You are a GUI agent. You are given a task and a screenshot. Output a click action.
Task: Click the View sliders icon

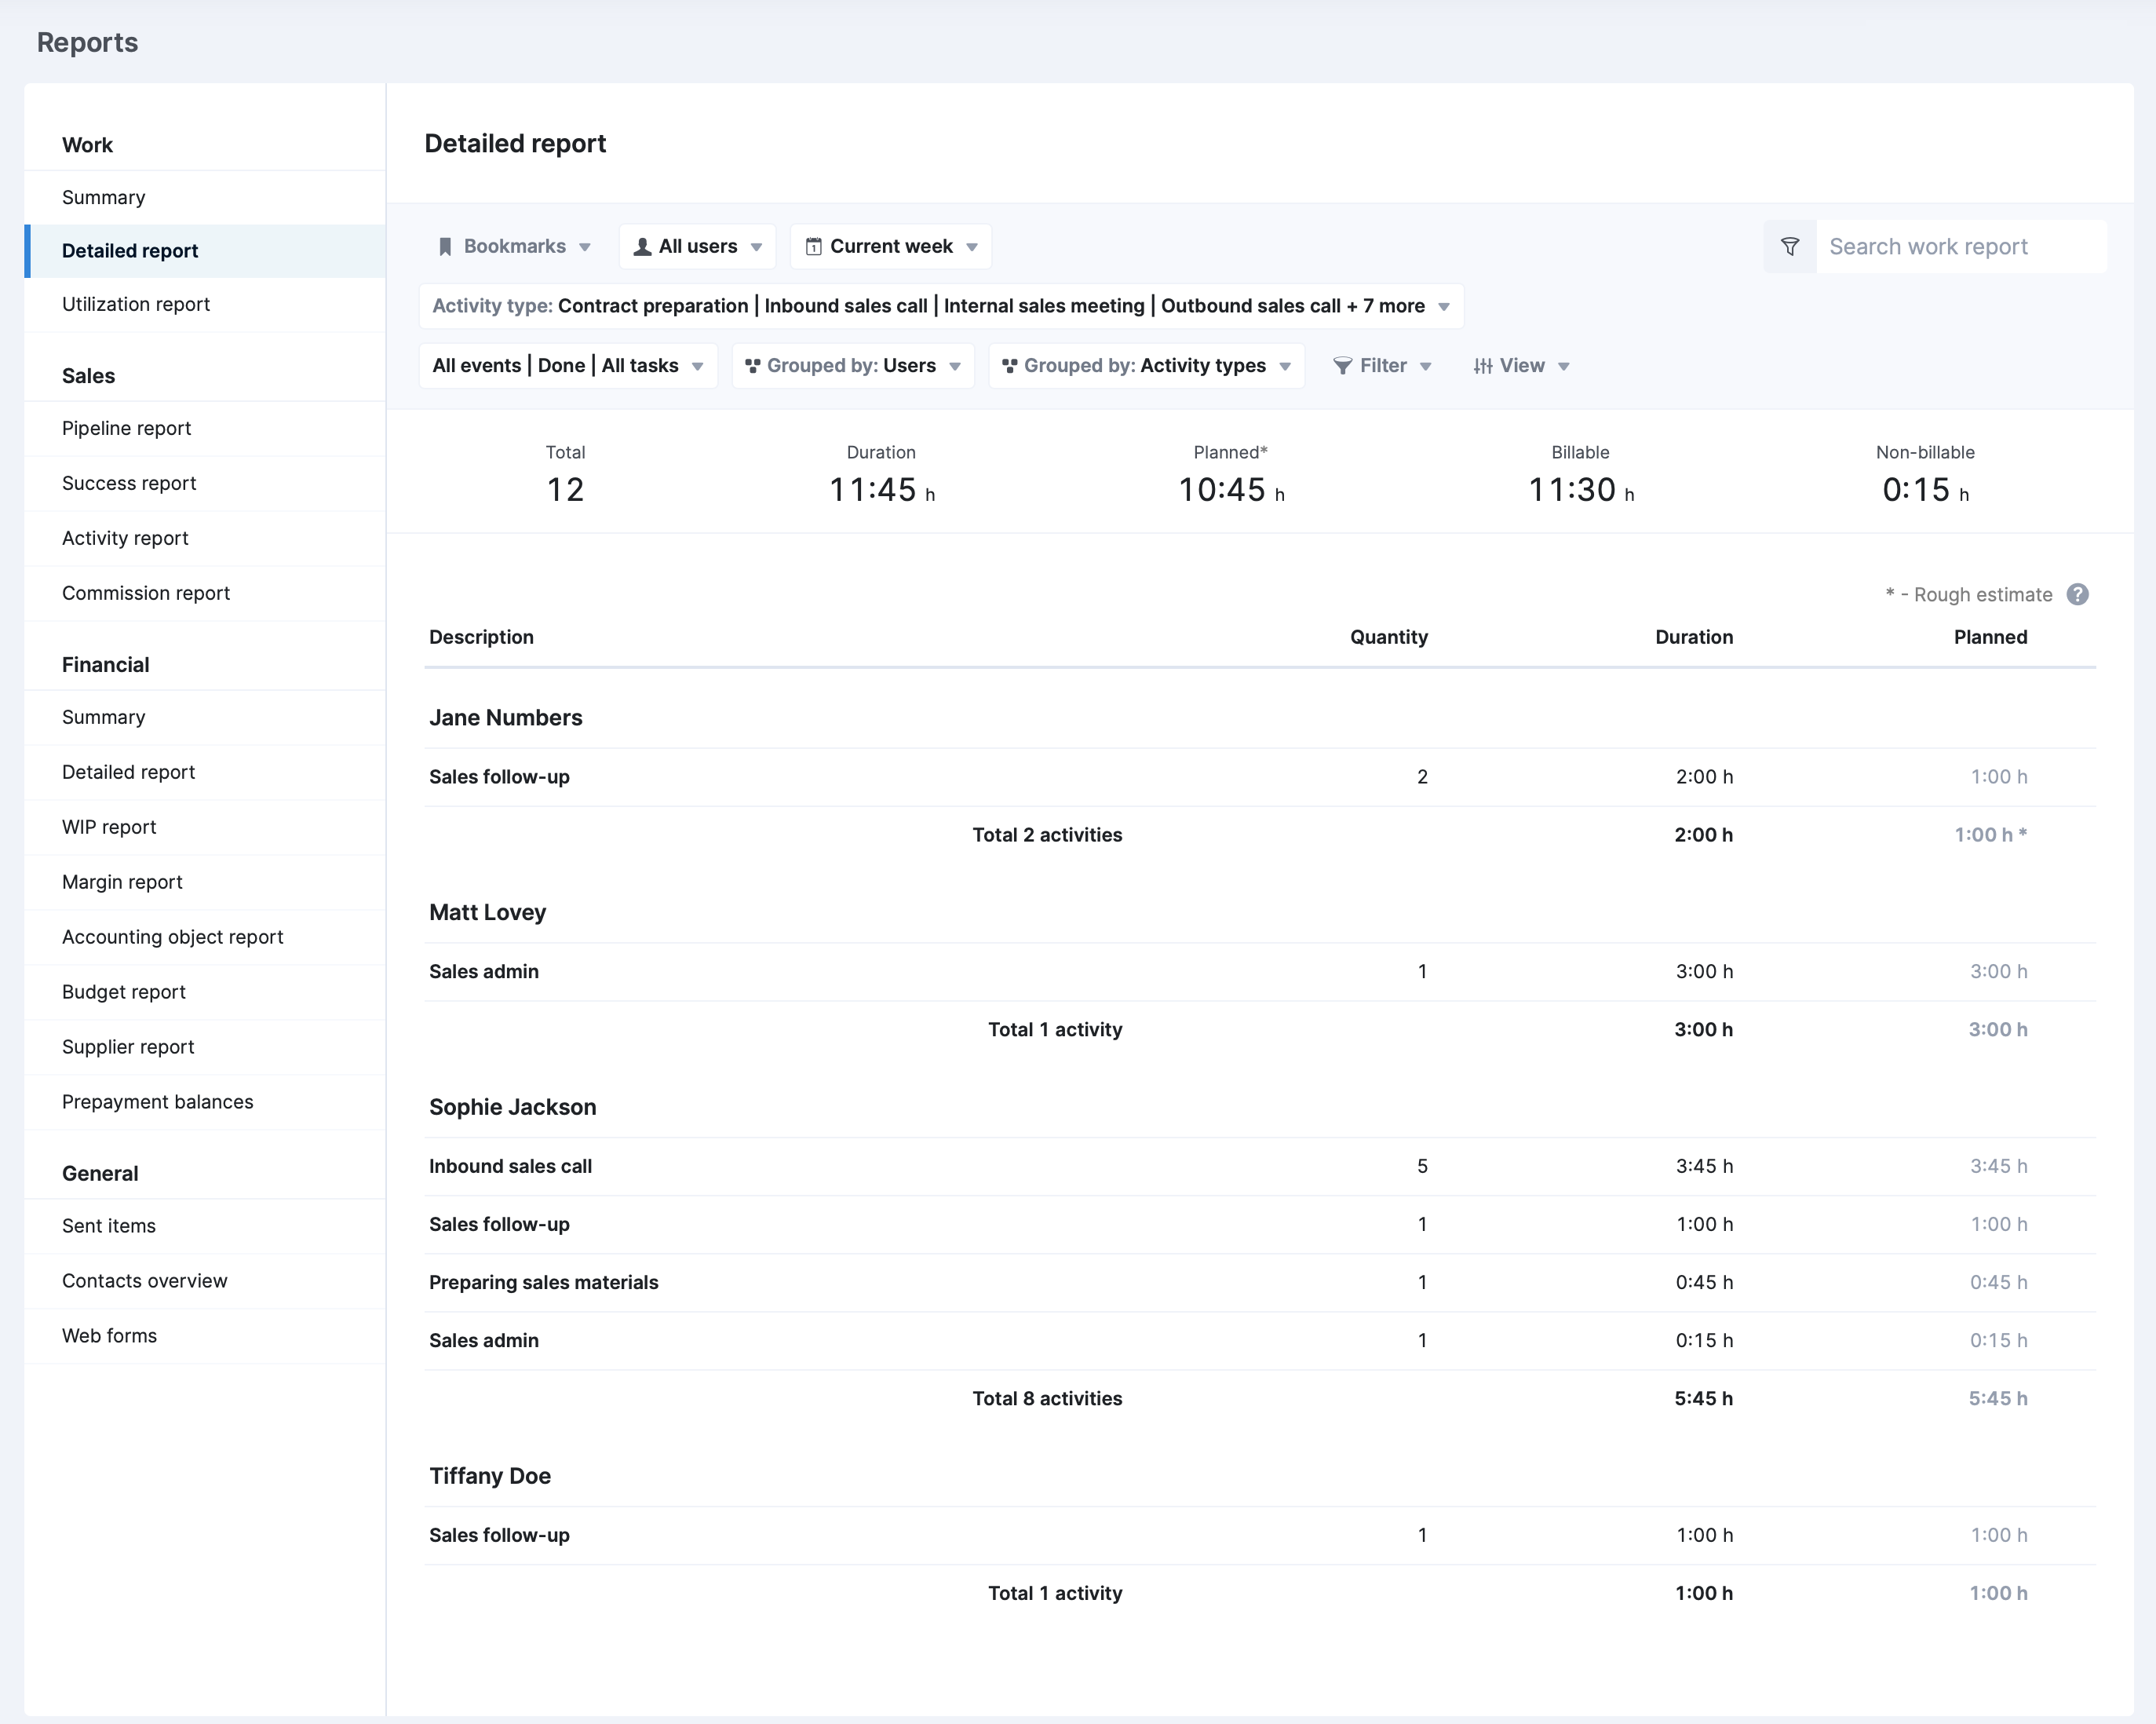coord(1483,366)
